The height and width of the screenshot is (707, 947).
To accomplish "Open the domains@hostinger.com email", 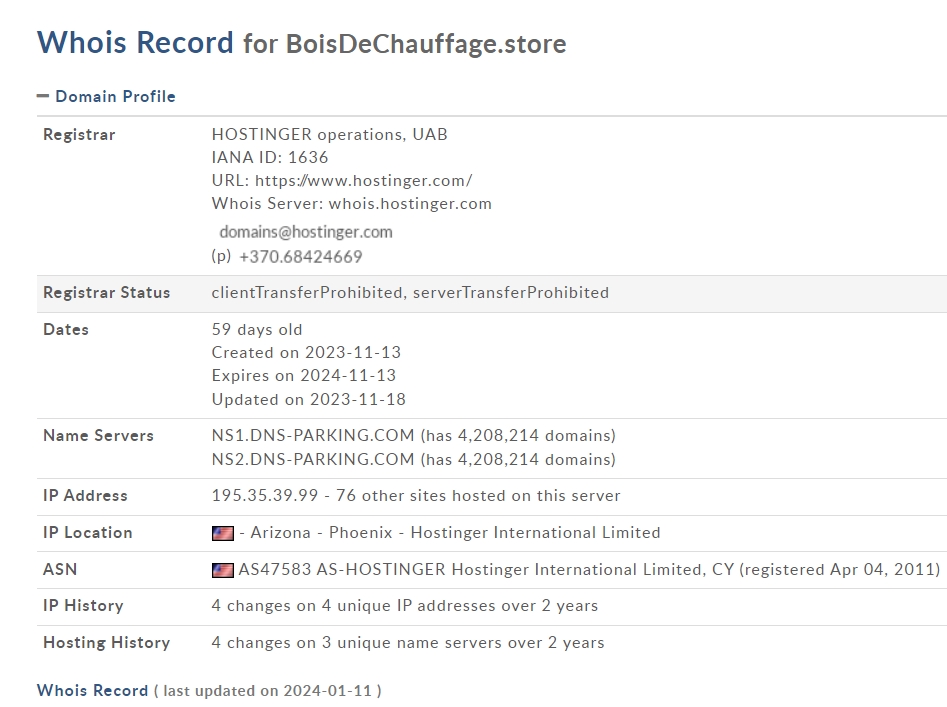I will tap(306, 232).
